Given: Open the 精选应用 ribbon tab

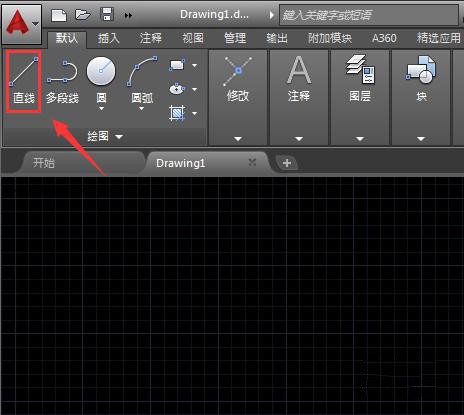Looking at the screenshot, I should pos(439,38).
